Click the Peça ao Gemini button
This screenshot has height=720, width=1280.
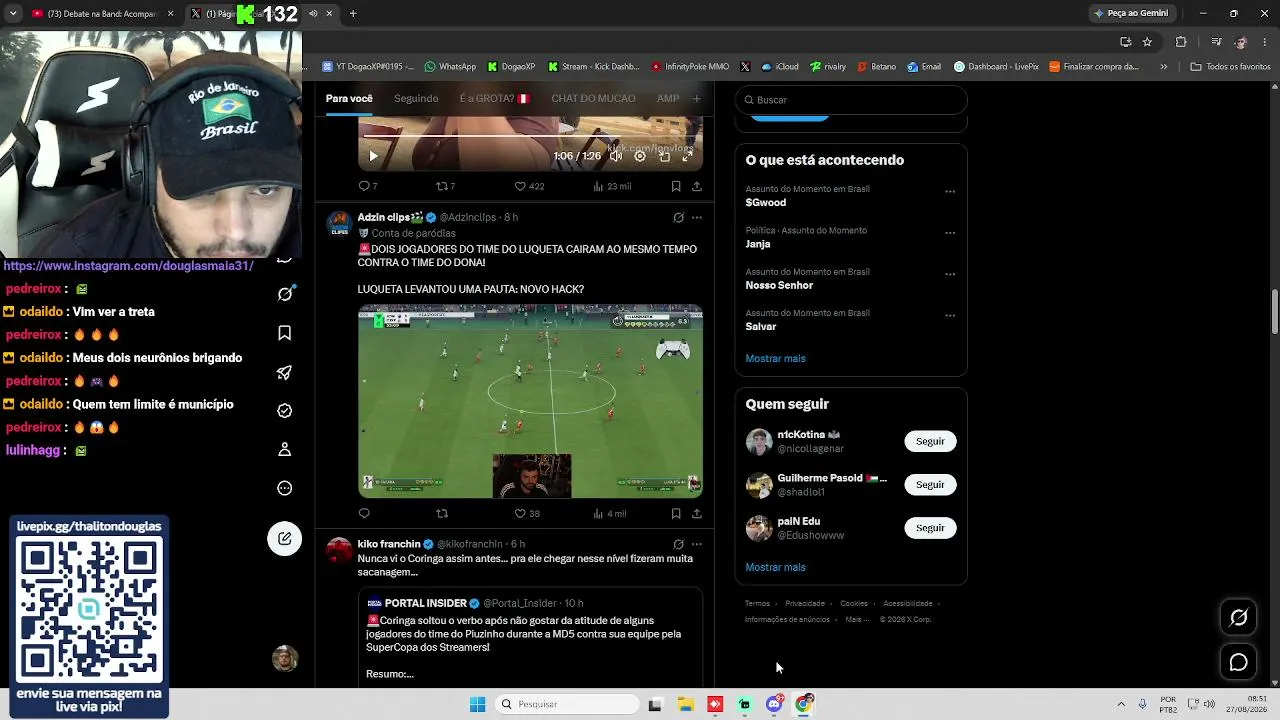(1132, 13)
